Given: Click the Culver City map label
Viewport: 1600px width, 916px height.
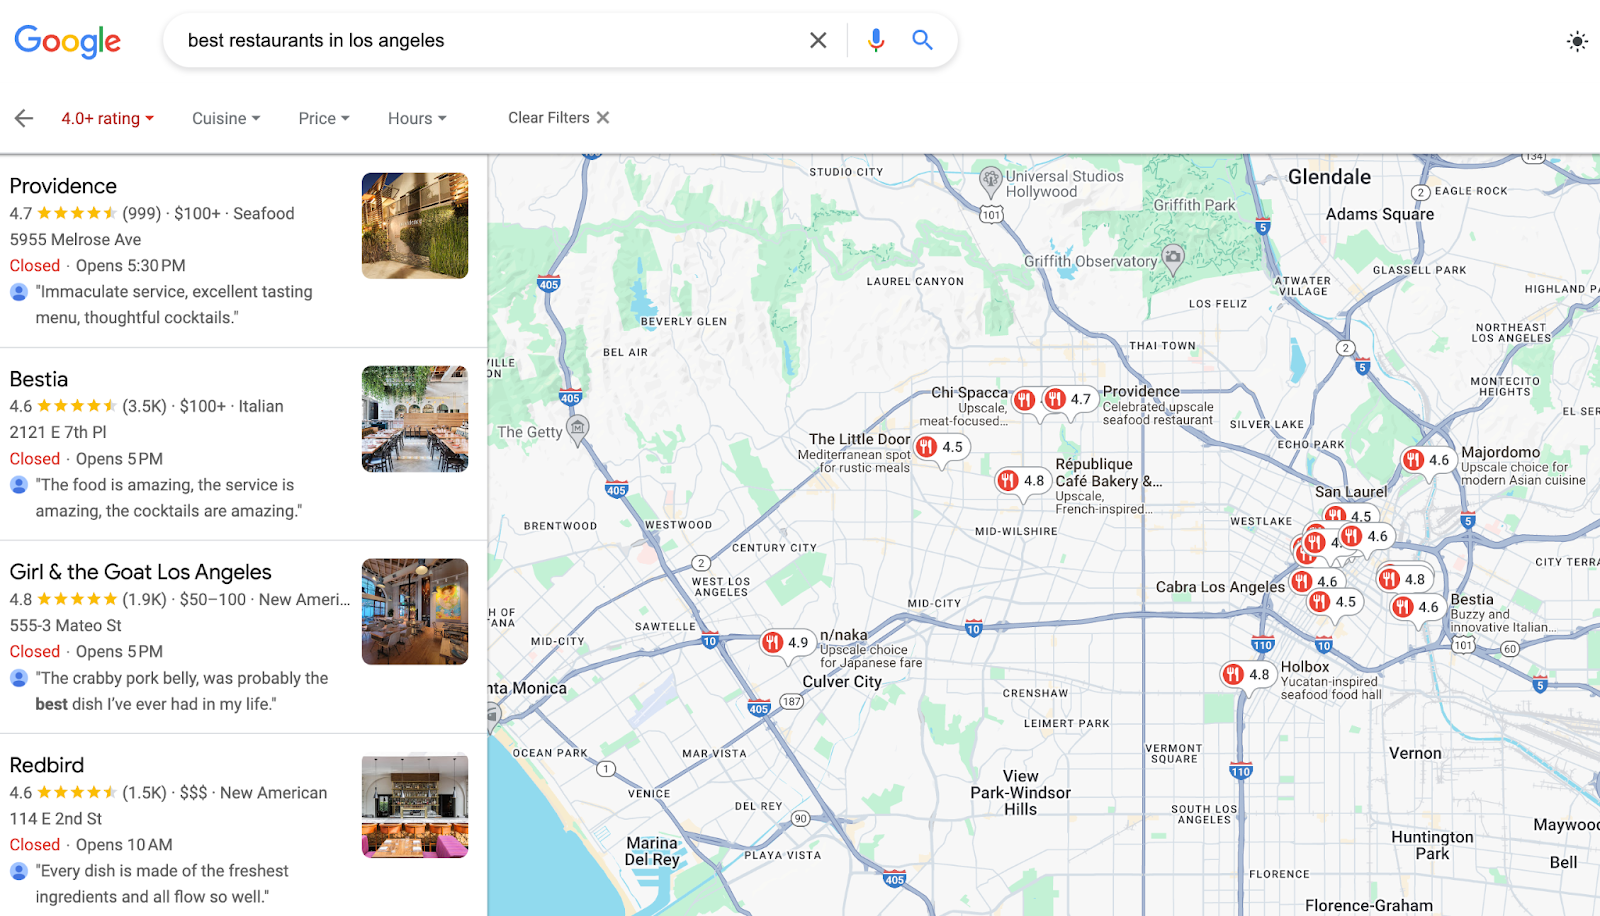Looking at the screenshot, I should [842, 682].
